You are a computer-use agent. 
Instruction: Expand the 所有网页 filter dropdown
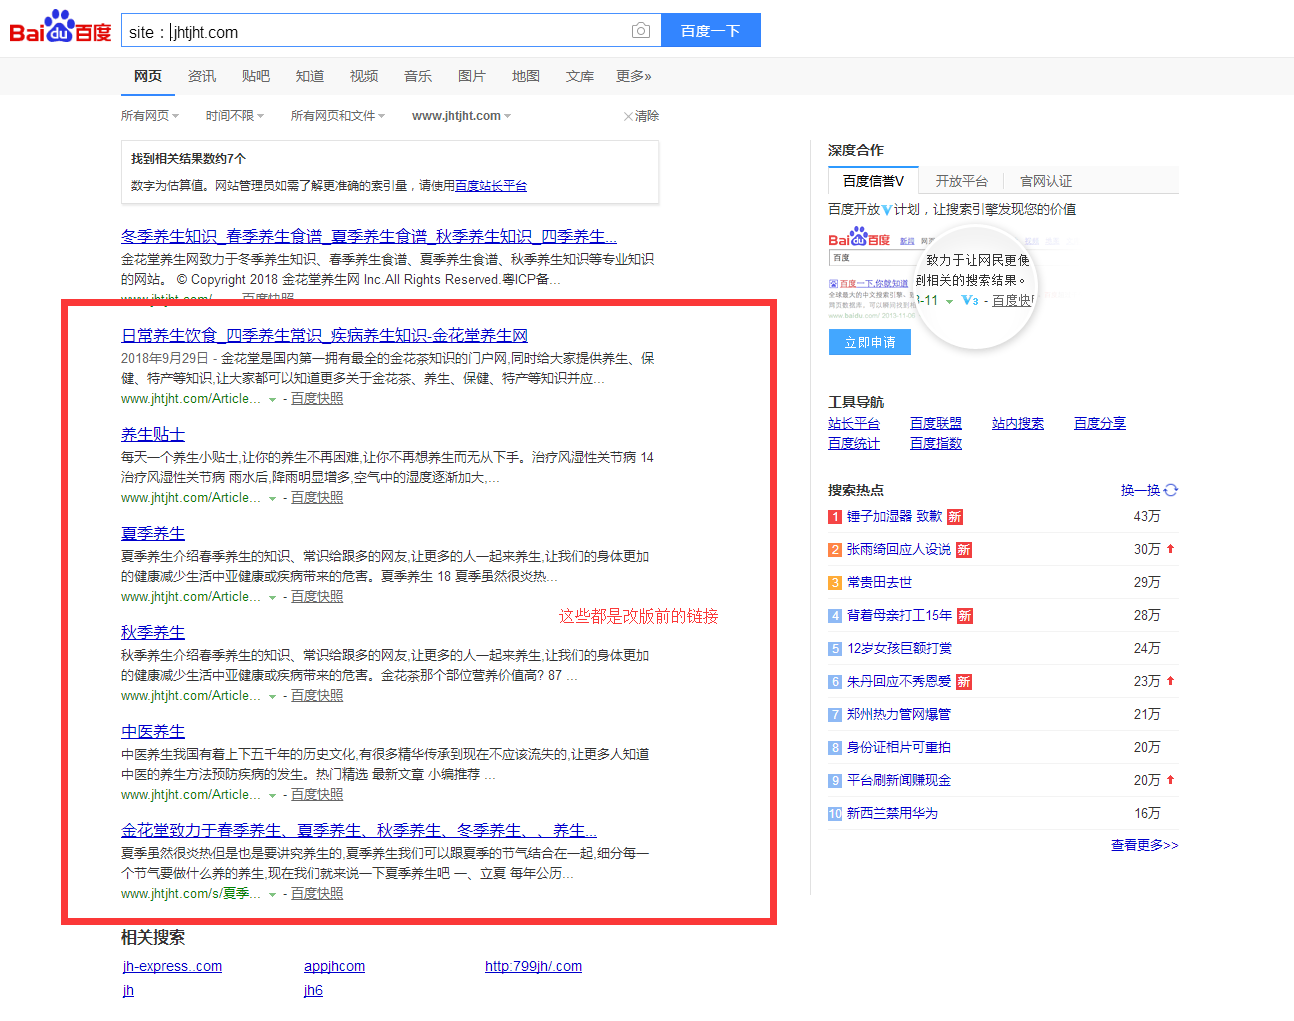(x=149, y=116)
